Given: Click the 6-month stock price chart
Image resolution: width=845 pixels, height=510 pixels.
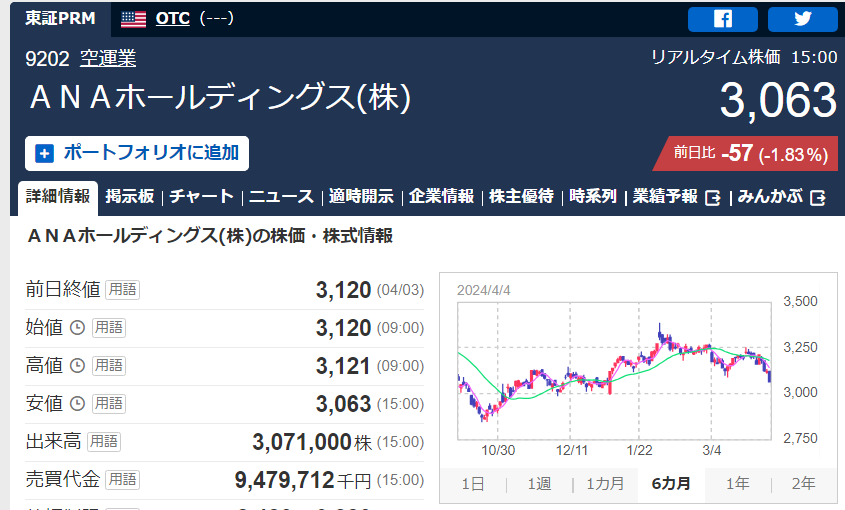Looking at the screenshot, I should [x=614, y=371].
